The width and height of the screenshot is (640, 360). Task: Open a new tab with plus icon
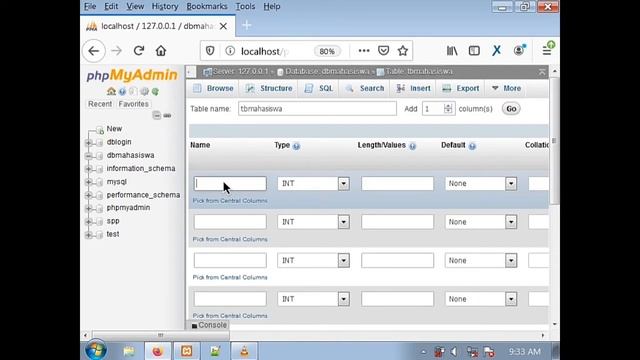coord(247,25)
